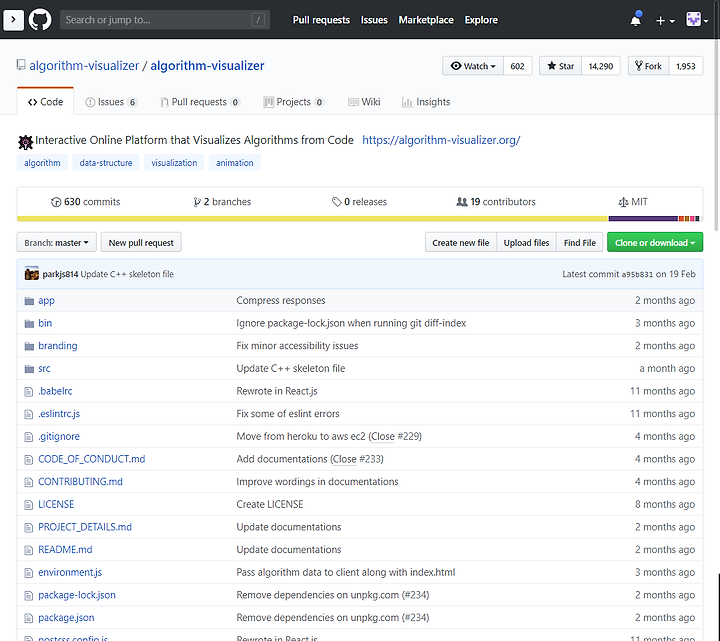Click the yellow JavaScript language bar

(312, 219)
